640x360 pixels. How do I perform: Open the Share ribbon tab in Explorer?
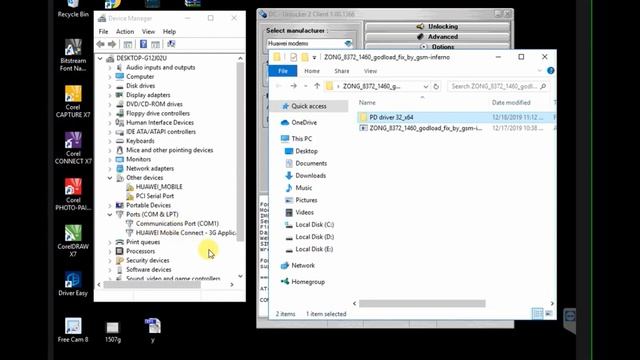(x=342, y=71)
